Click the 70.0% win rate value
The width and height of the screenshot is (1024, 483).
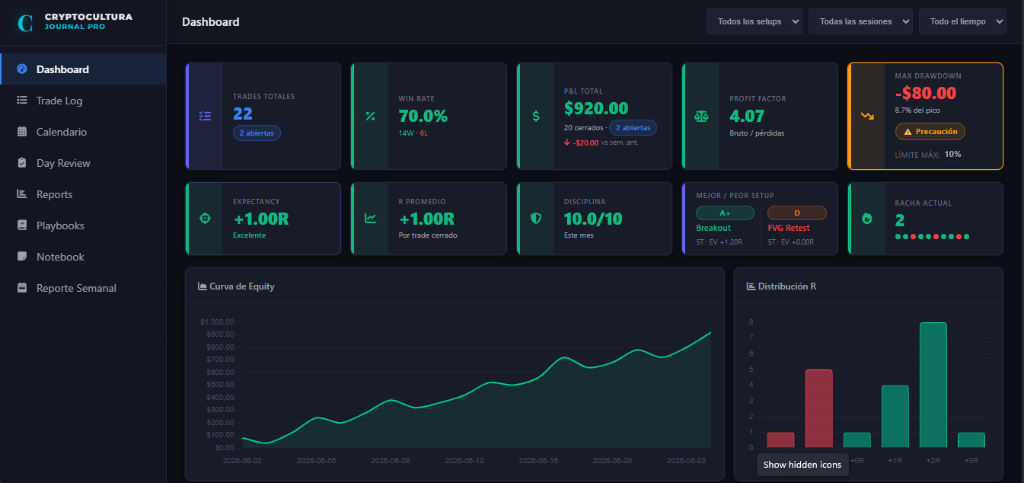tap(423, 116)
